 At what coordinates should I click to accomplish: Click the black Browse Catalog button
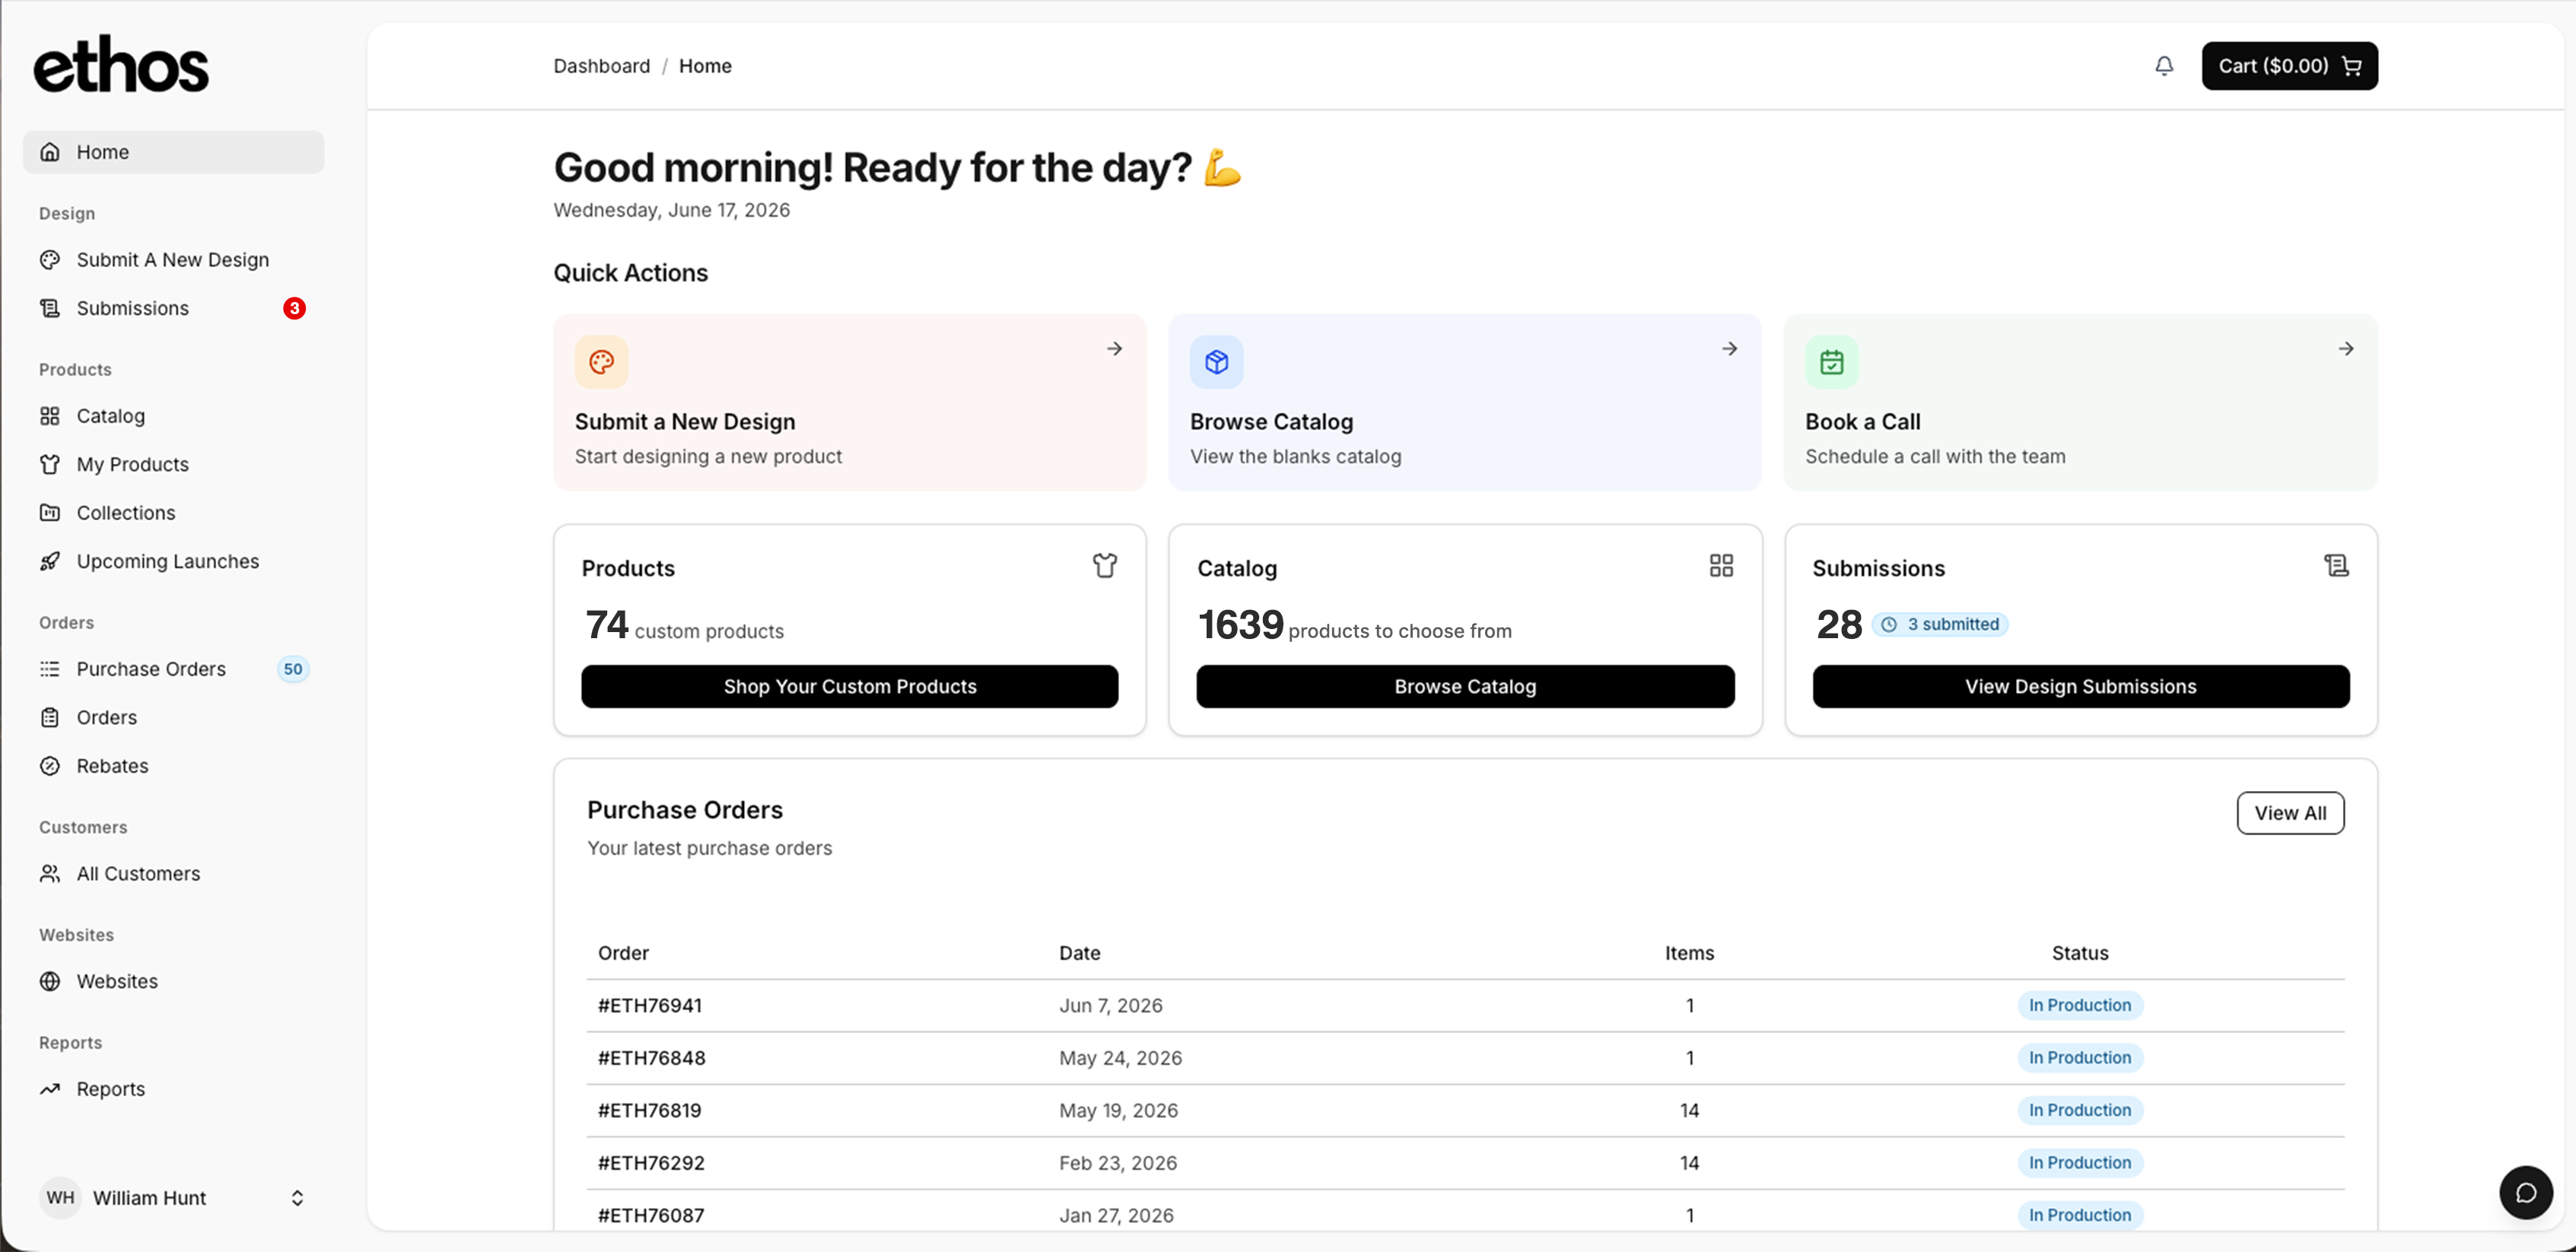[x=1465, y=686]
